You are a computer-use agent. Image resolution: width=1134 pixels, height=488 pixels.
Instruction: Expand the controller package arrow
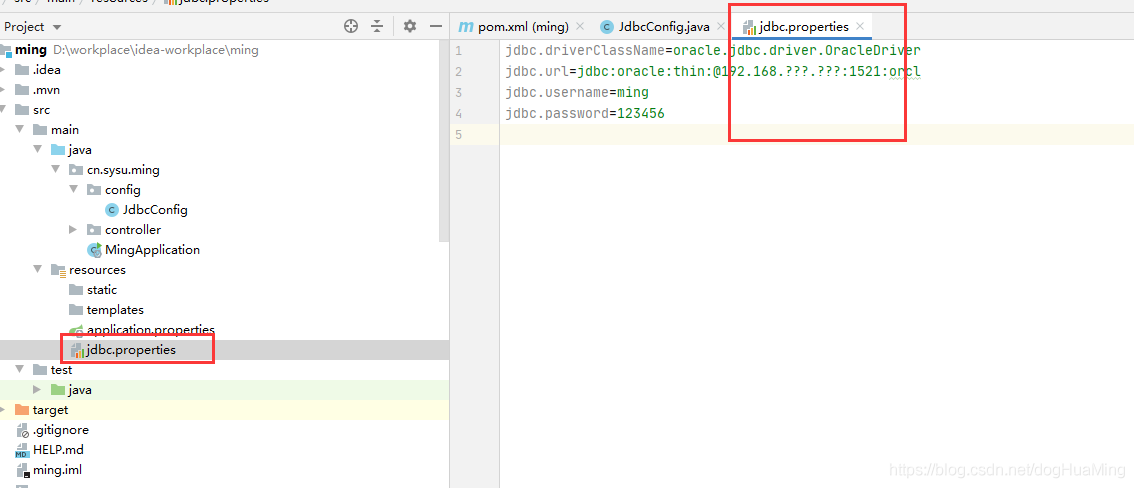click(73, 230)
